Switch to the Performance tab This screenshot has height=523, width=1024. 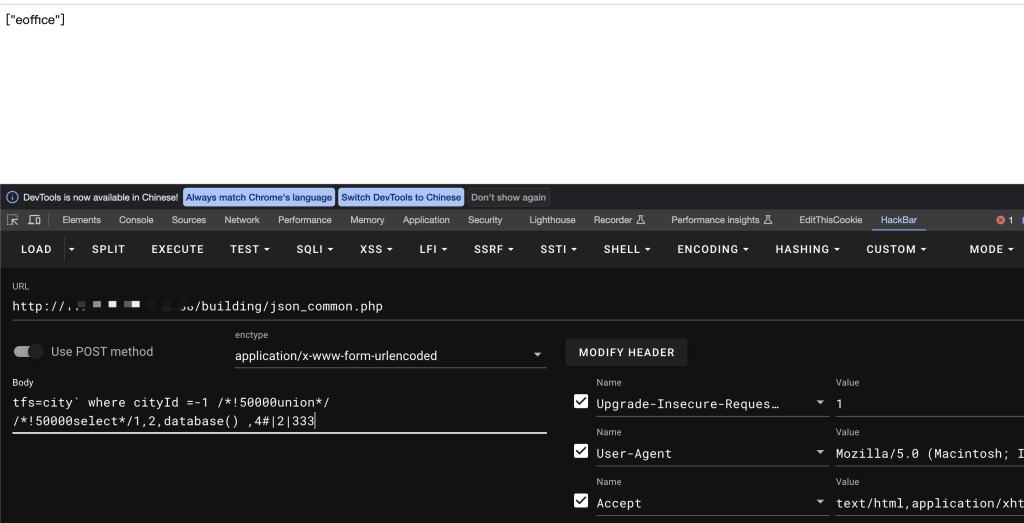304,220
